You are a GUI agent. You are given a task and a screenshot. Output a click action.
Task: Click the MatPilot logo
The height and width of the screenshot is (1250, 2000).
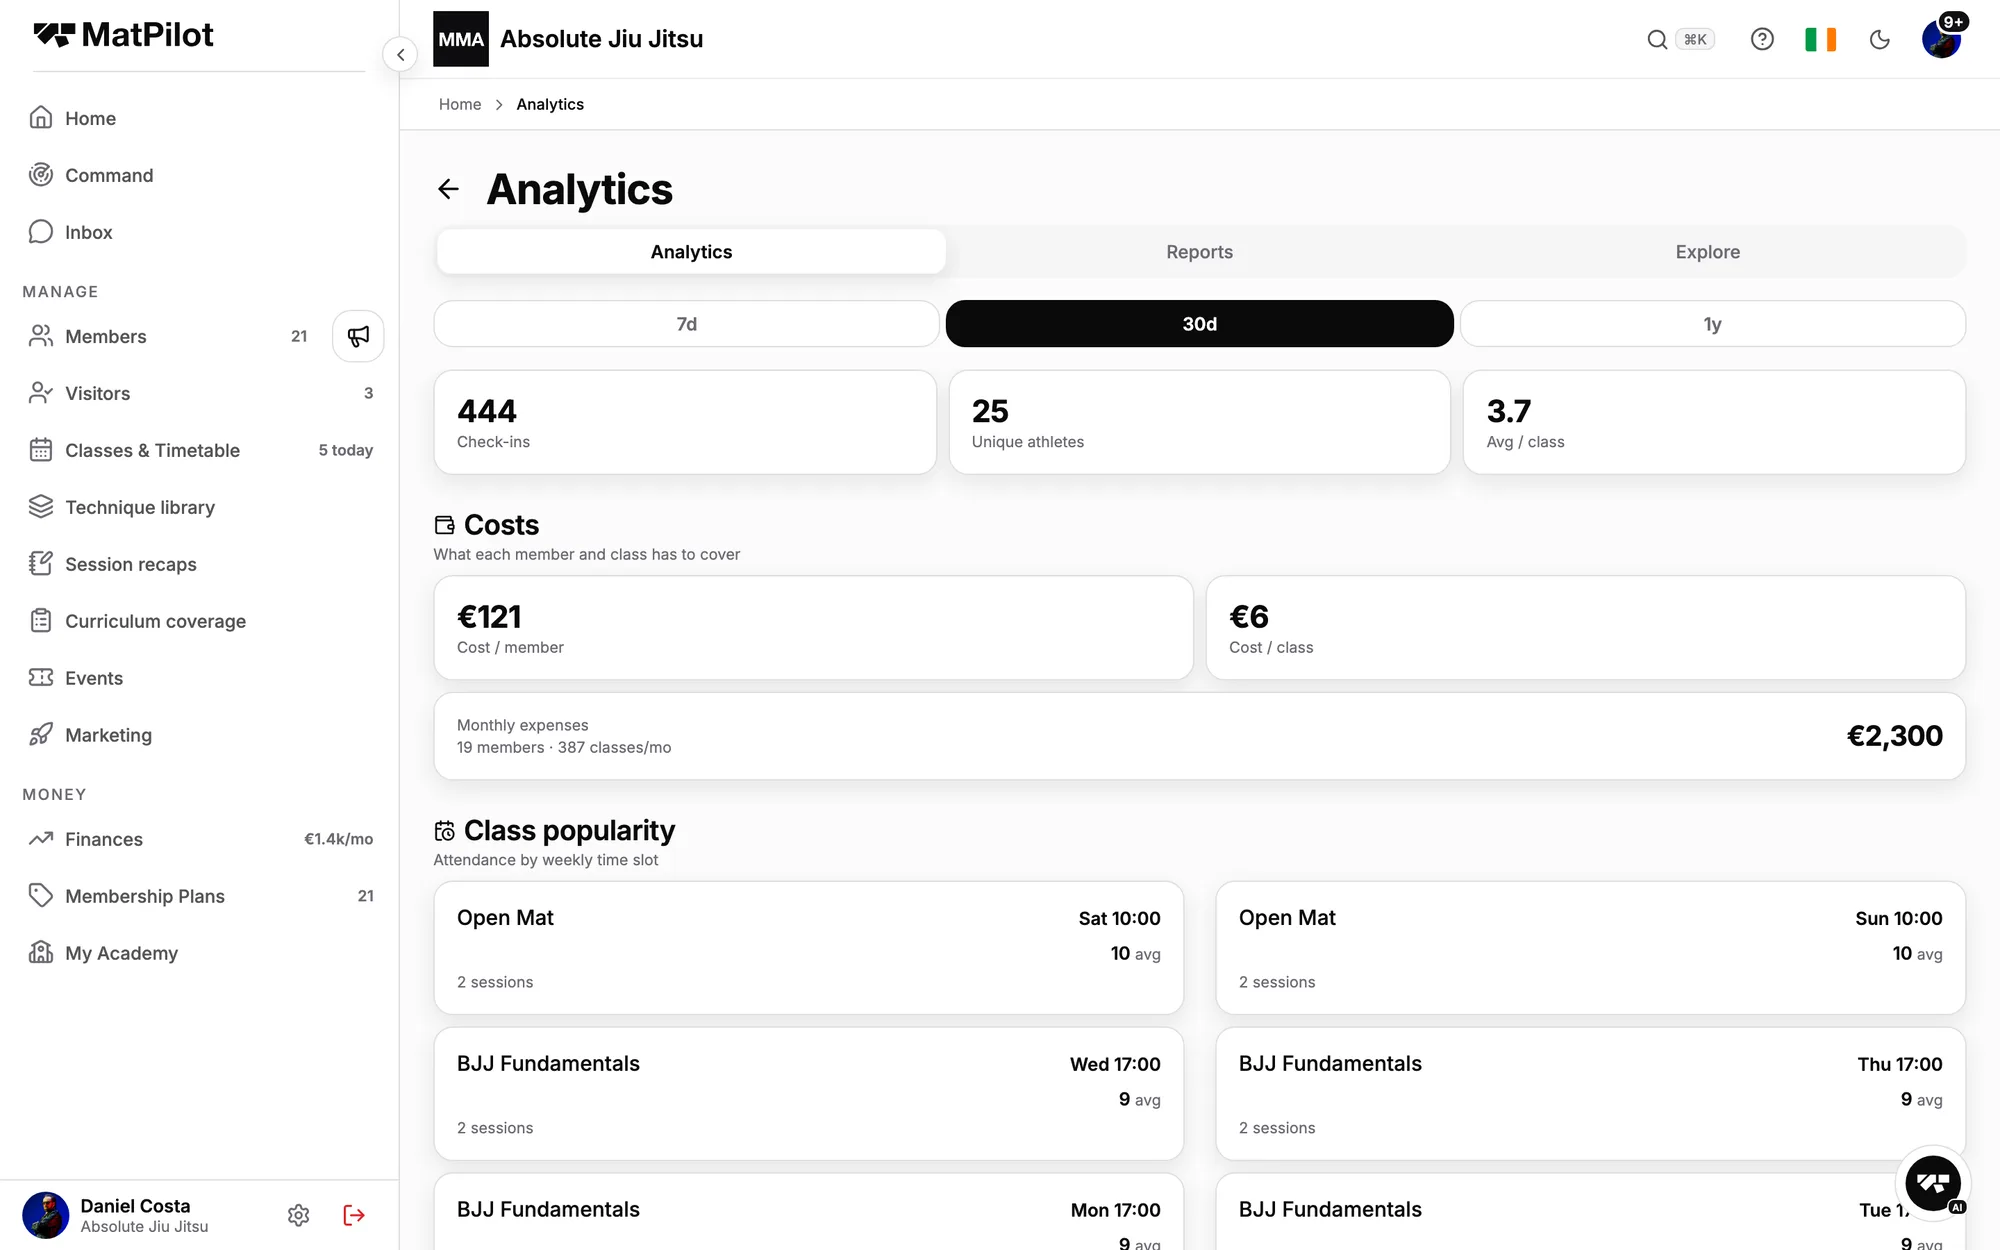point(123,35)
